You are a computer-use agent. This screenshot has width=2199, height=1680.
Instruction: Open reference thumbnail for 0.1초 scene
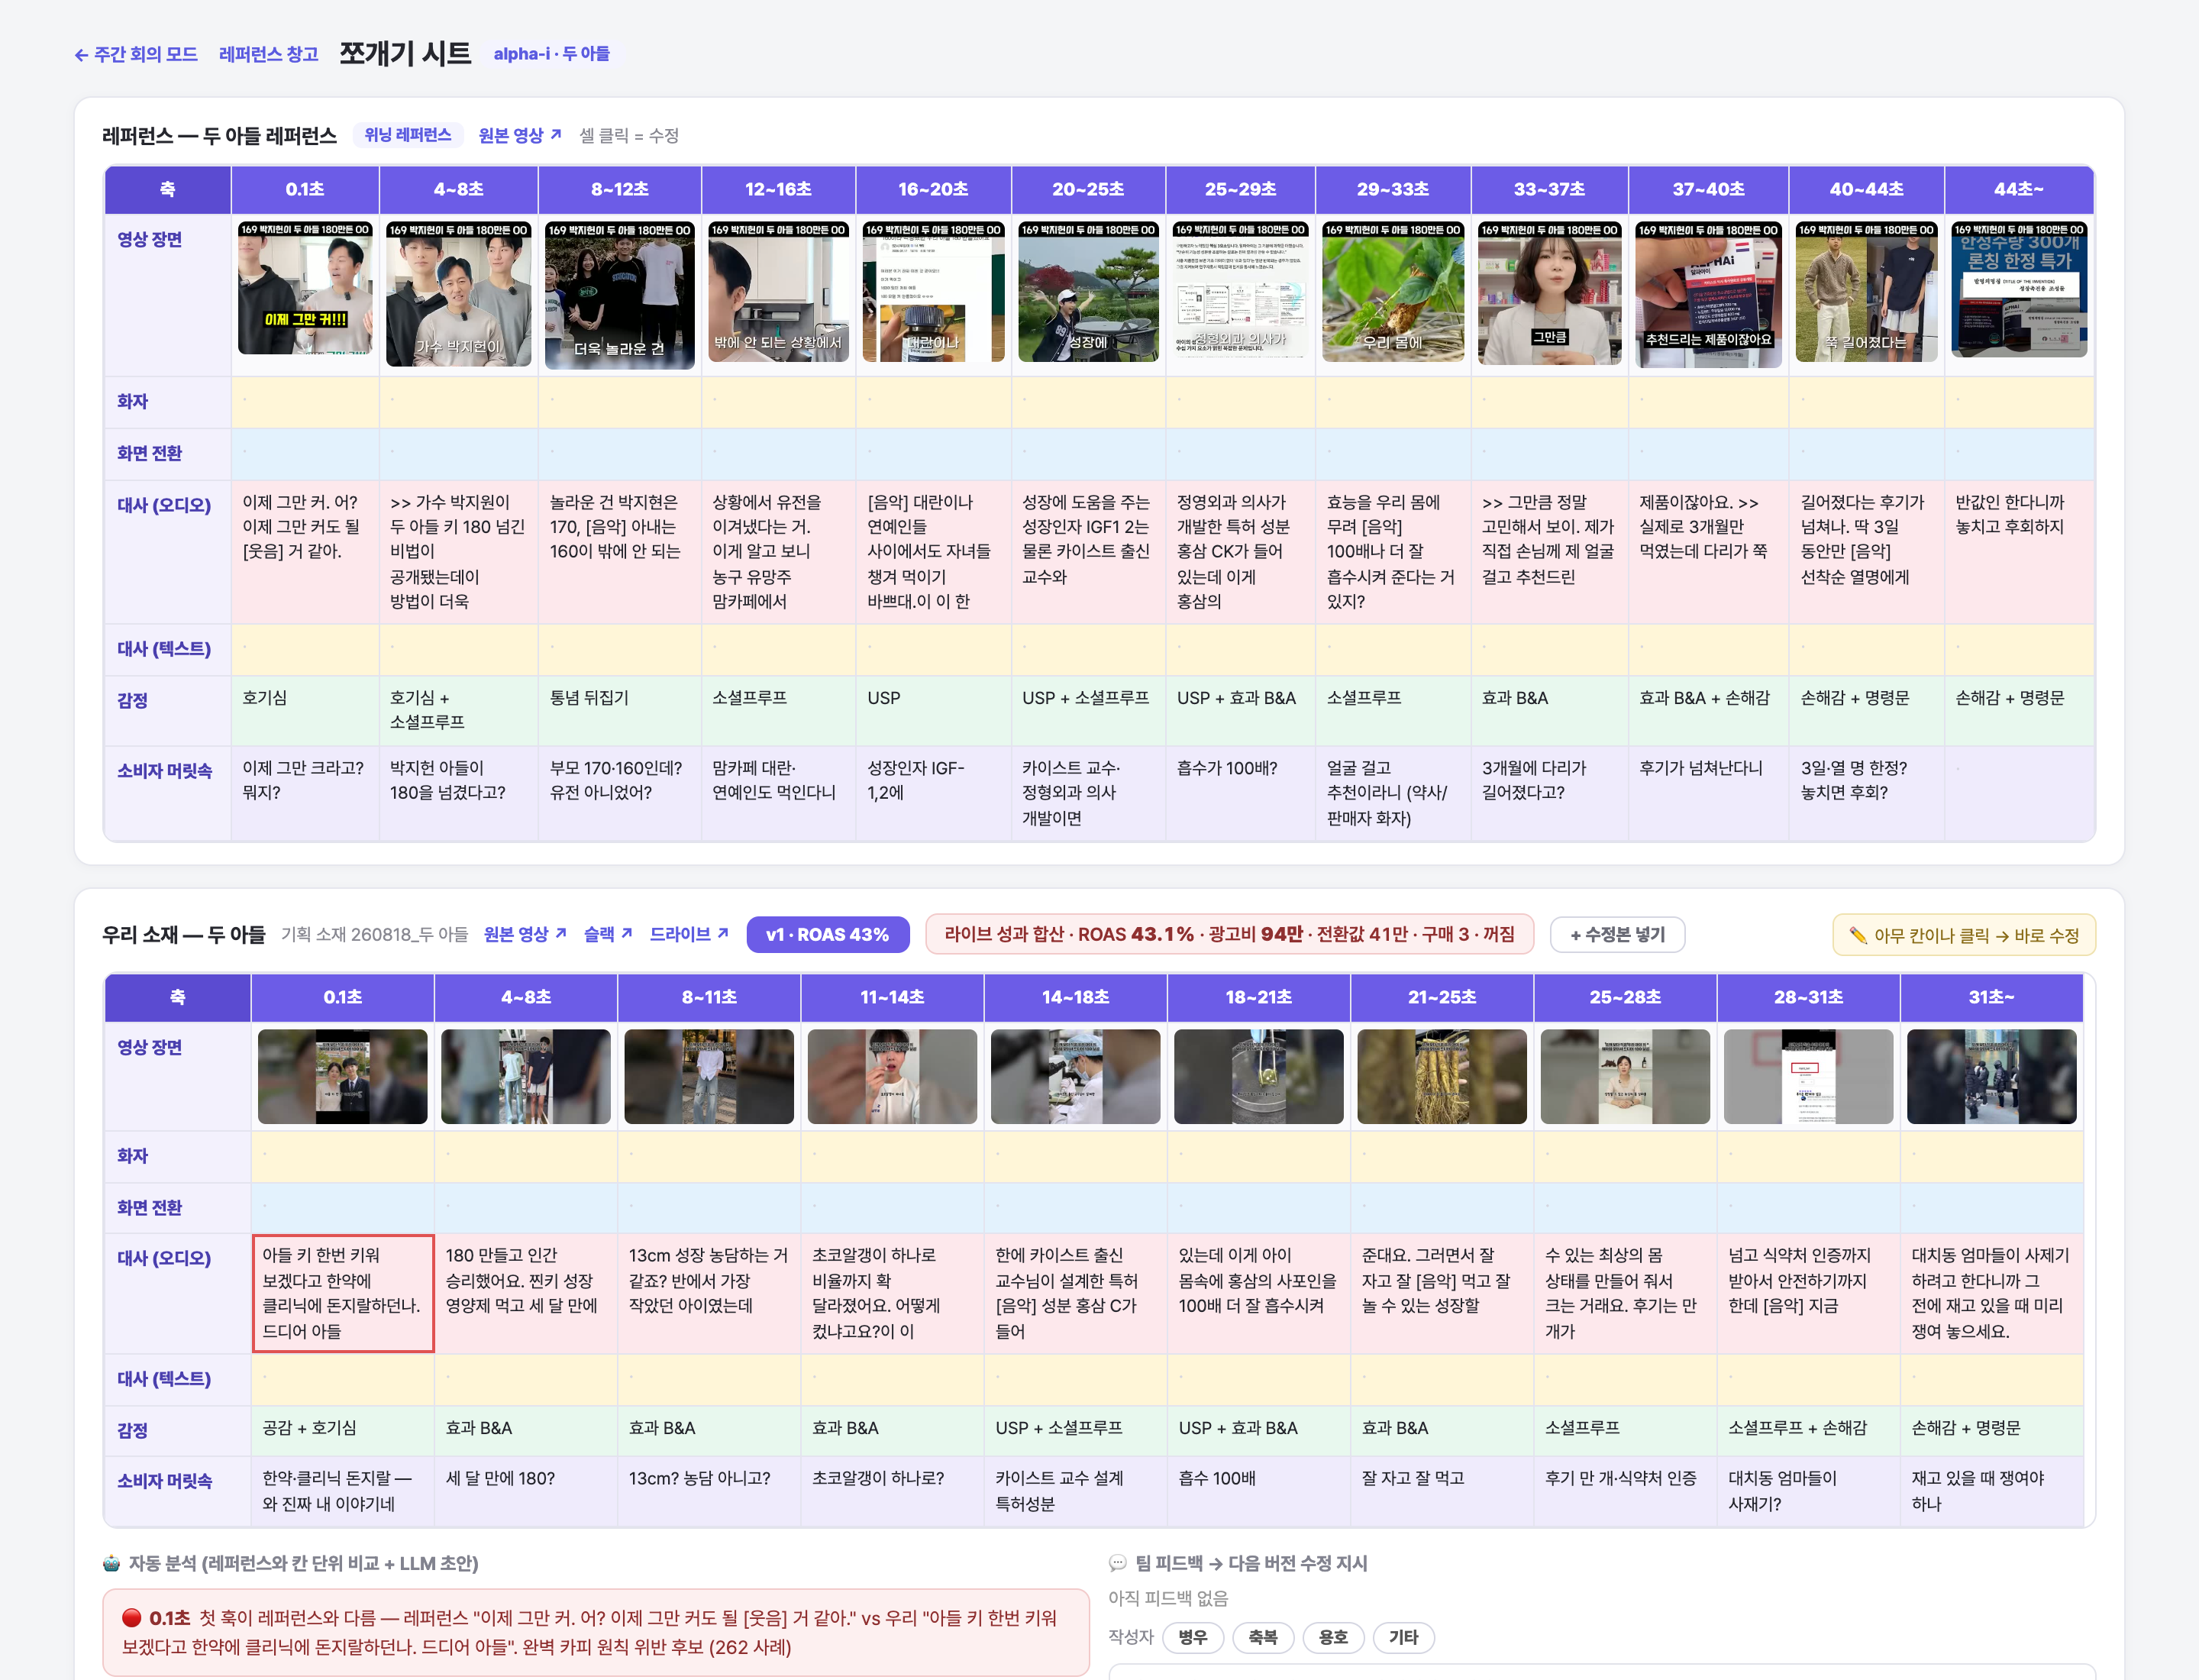[x=305, y=288]
